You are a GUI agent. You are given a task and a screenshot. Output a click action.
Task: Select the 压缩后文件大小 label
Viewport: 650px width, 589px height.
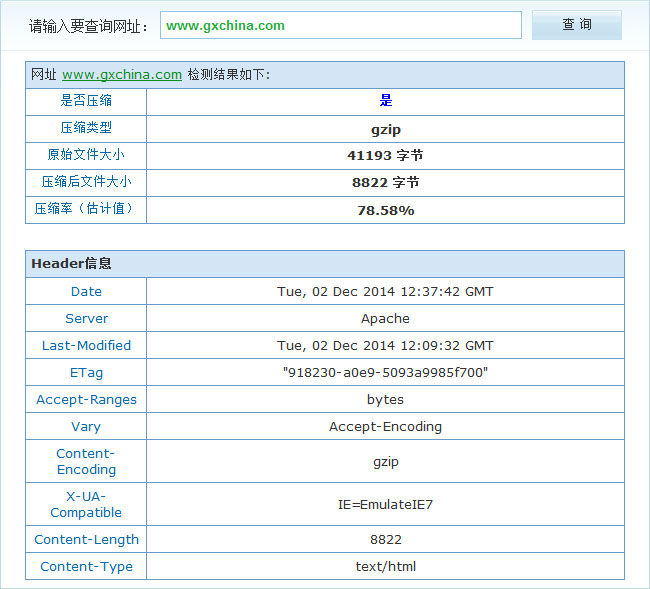click(x=86, y=182)
